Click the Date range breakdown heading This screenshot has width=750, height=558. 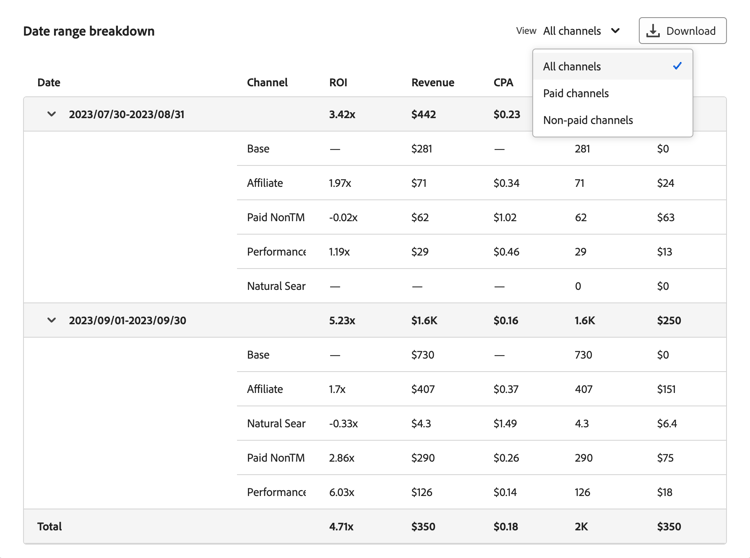(89, 31)
